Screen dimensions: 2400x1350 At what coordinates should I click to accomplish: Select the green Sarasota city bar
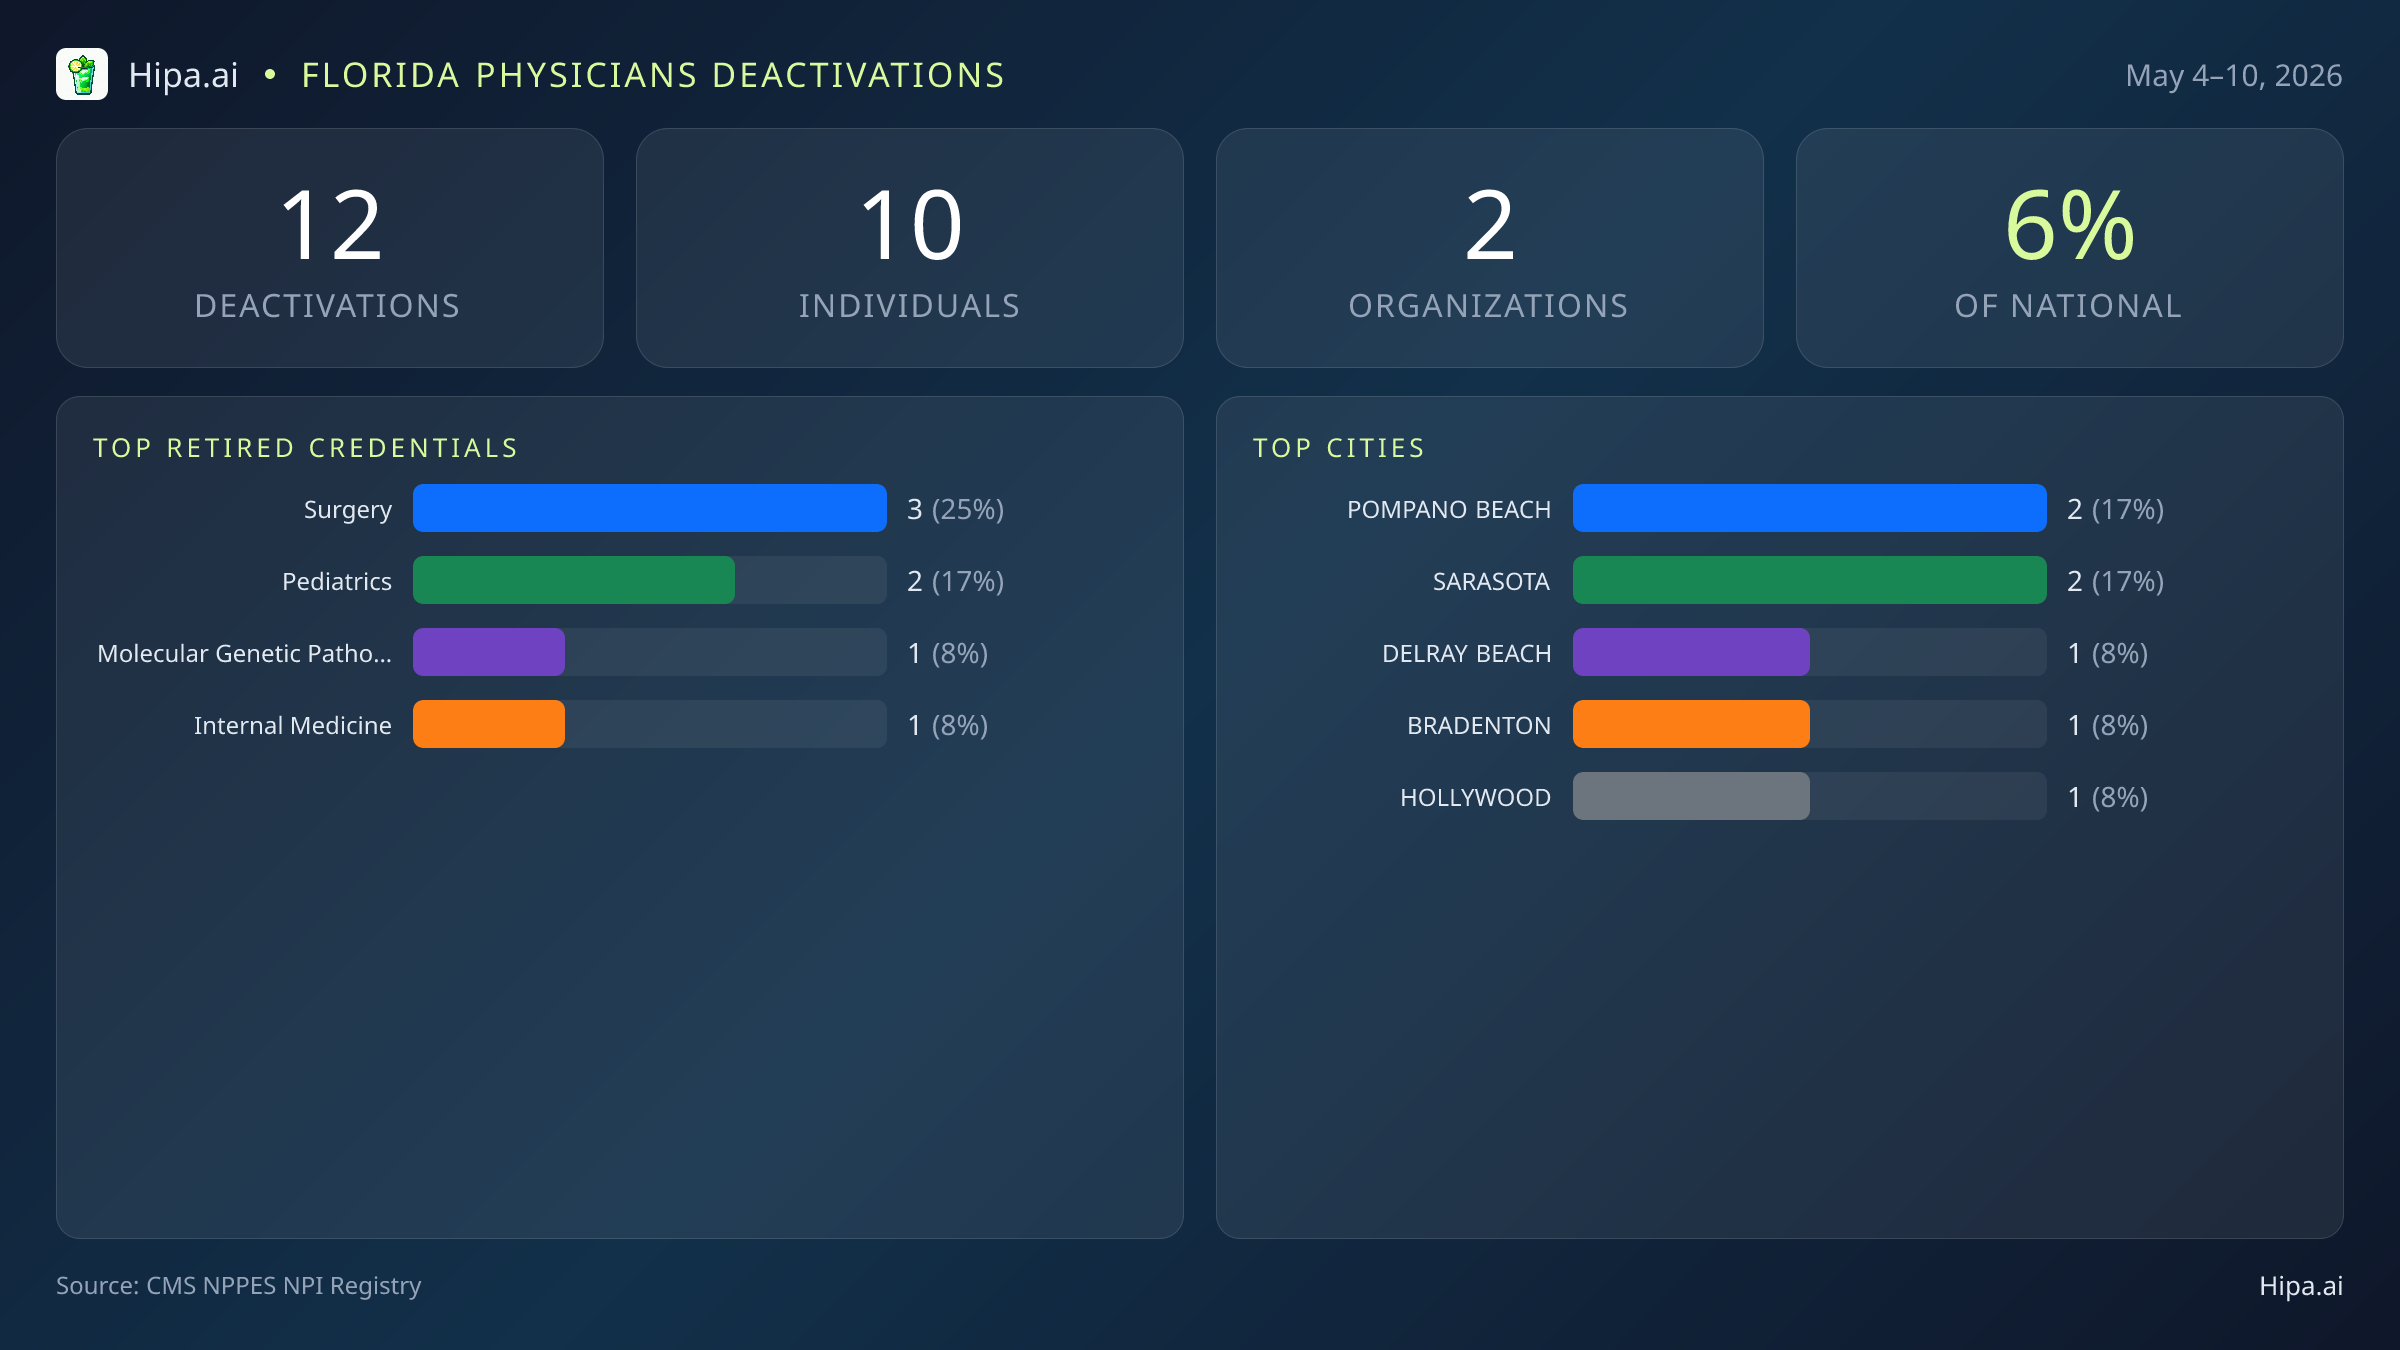pyautogui.click(x=1810, y=580)
